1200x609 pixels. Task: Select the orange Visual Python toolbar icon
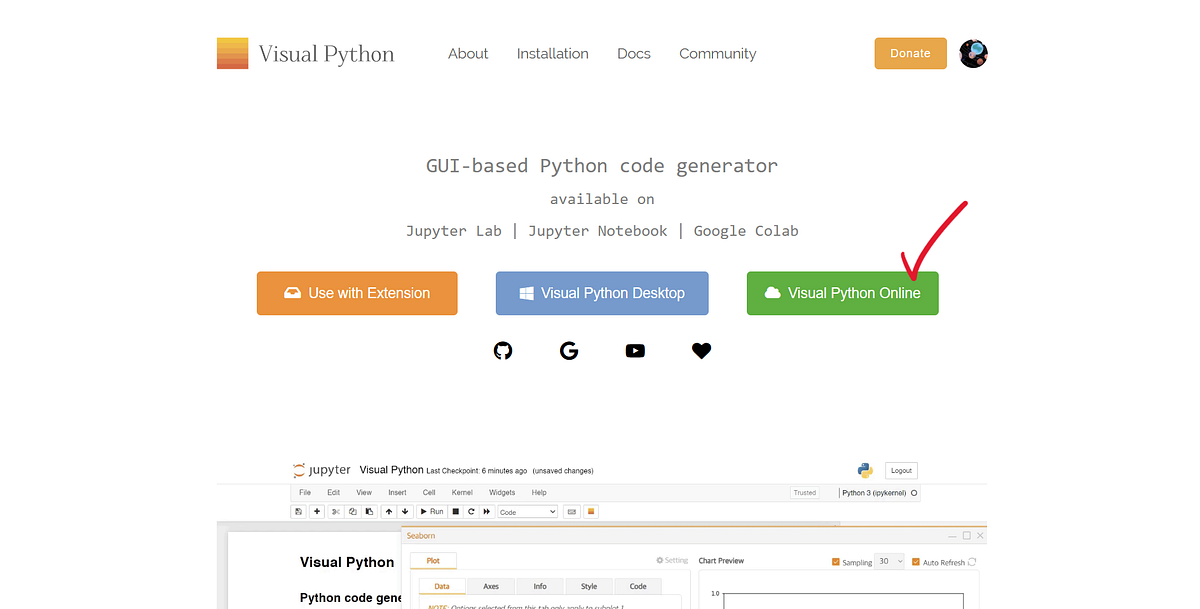(590, 511)
